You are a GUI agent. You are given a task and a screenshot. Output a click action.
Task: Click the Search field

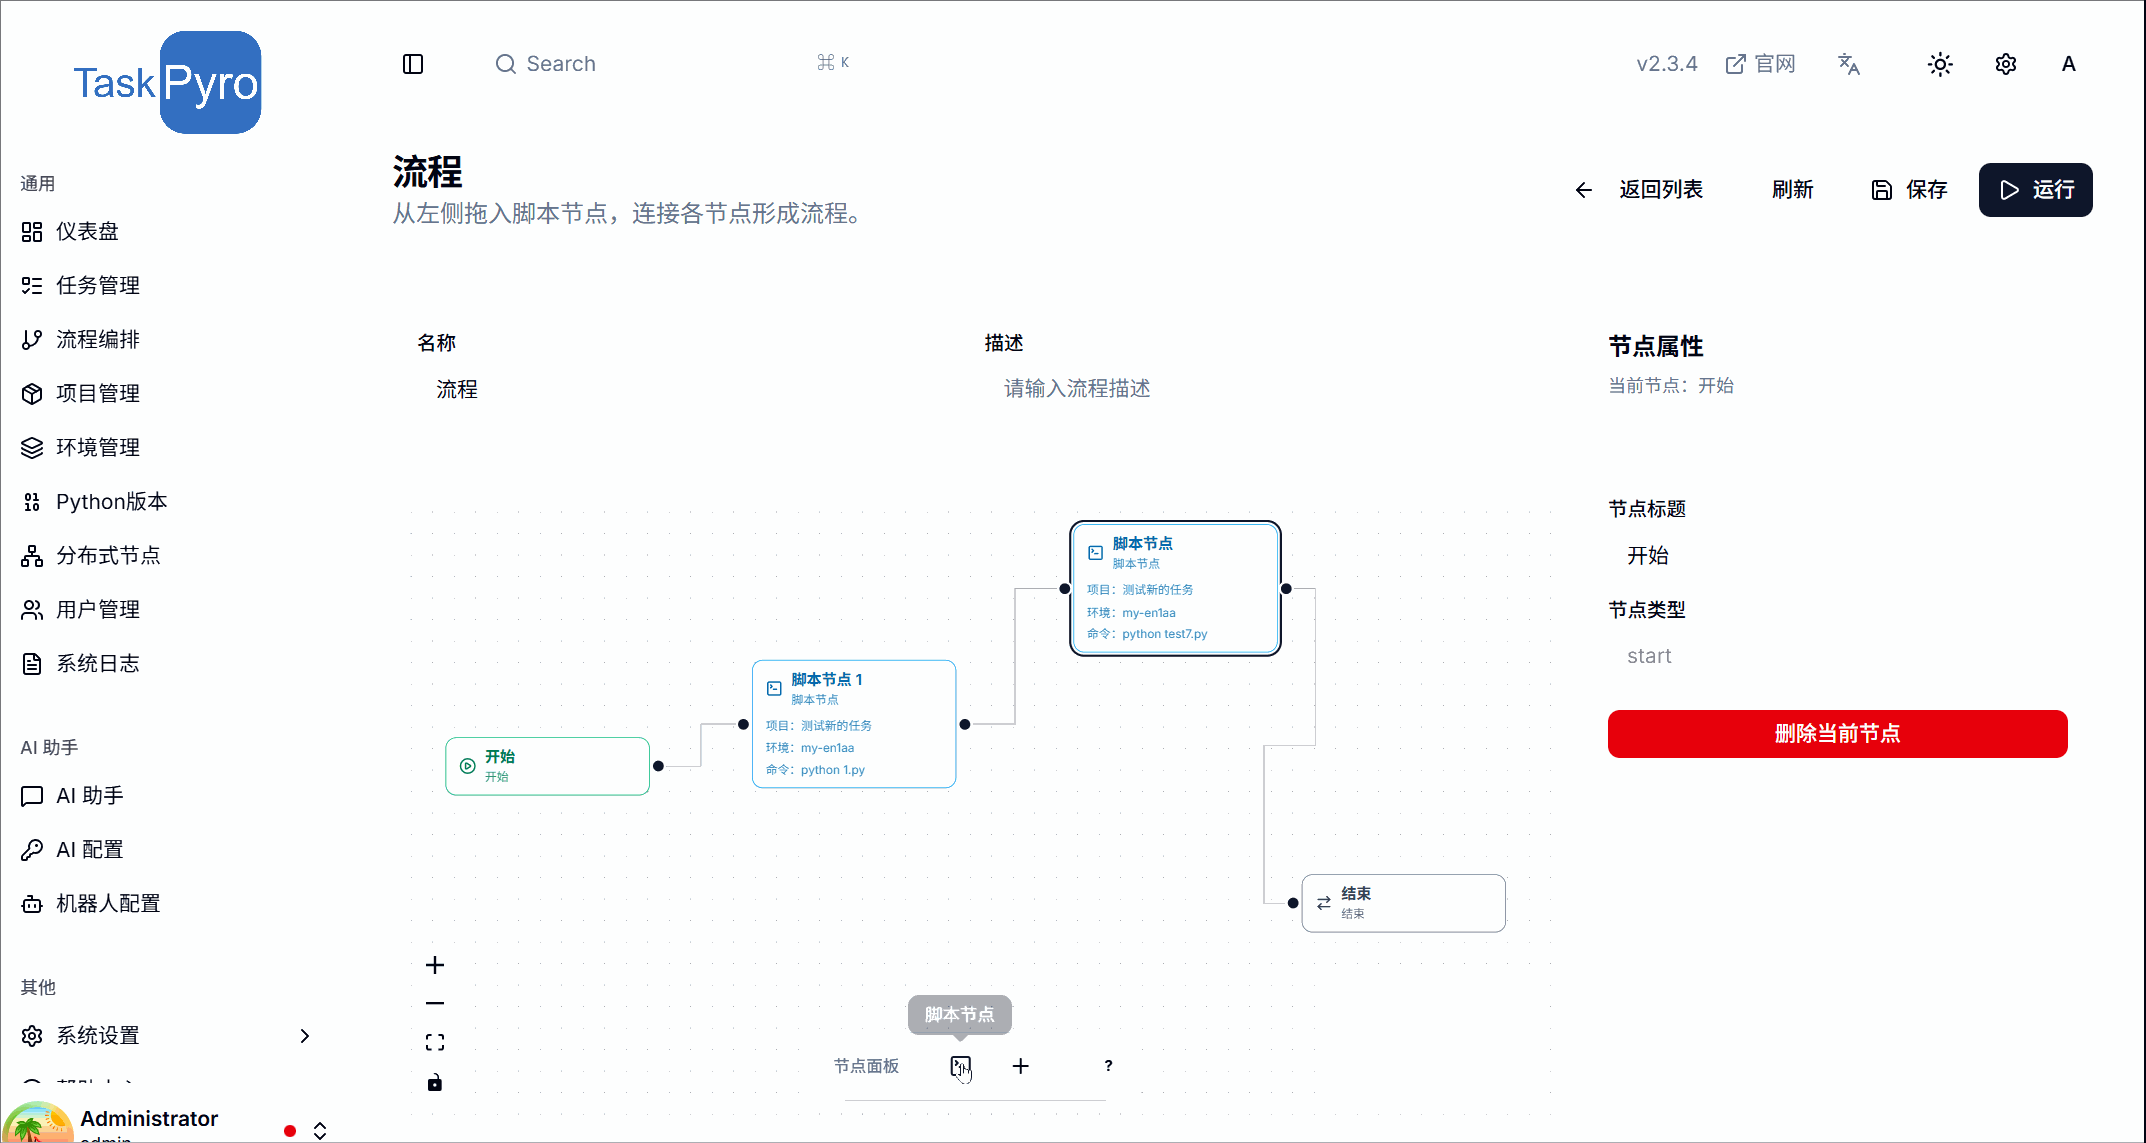[x=672, y=64]
